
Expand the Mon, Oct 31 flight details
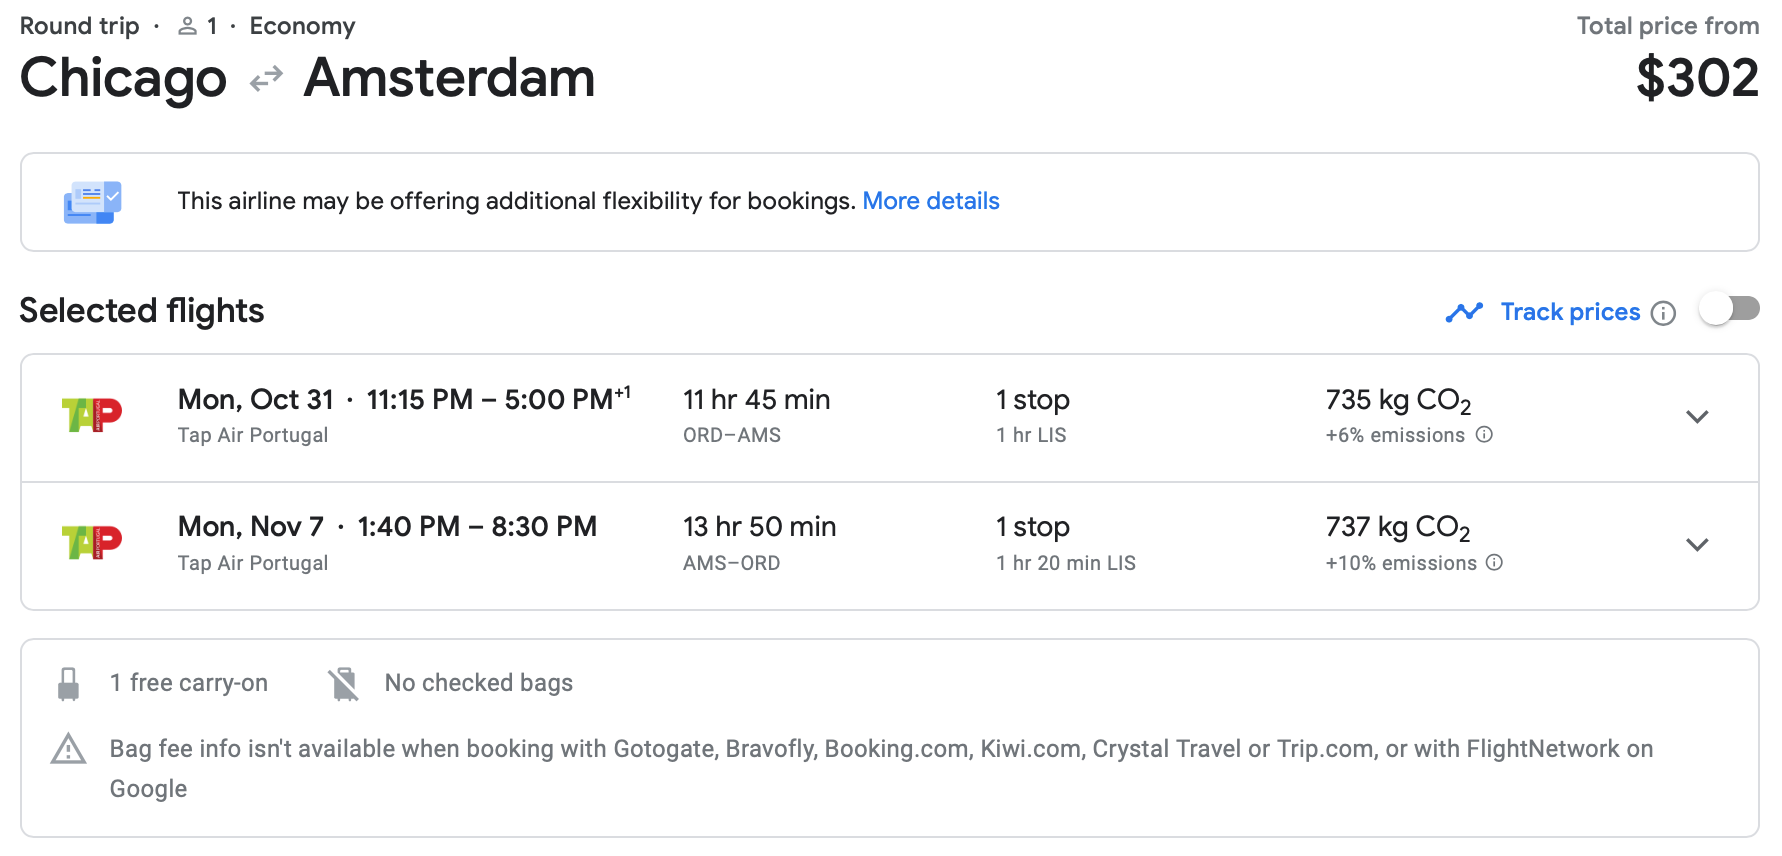[1697, 417]
